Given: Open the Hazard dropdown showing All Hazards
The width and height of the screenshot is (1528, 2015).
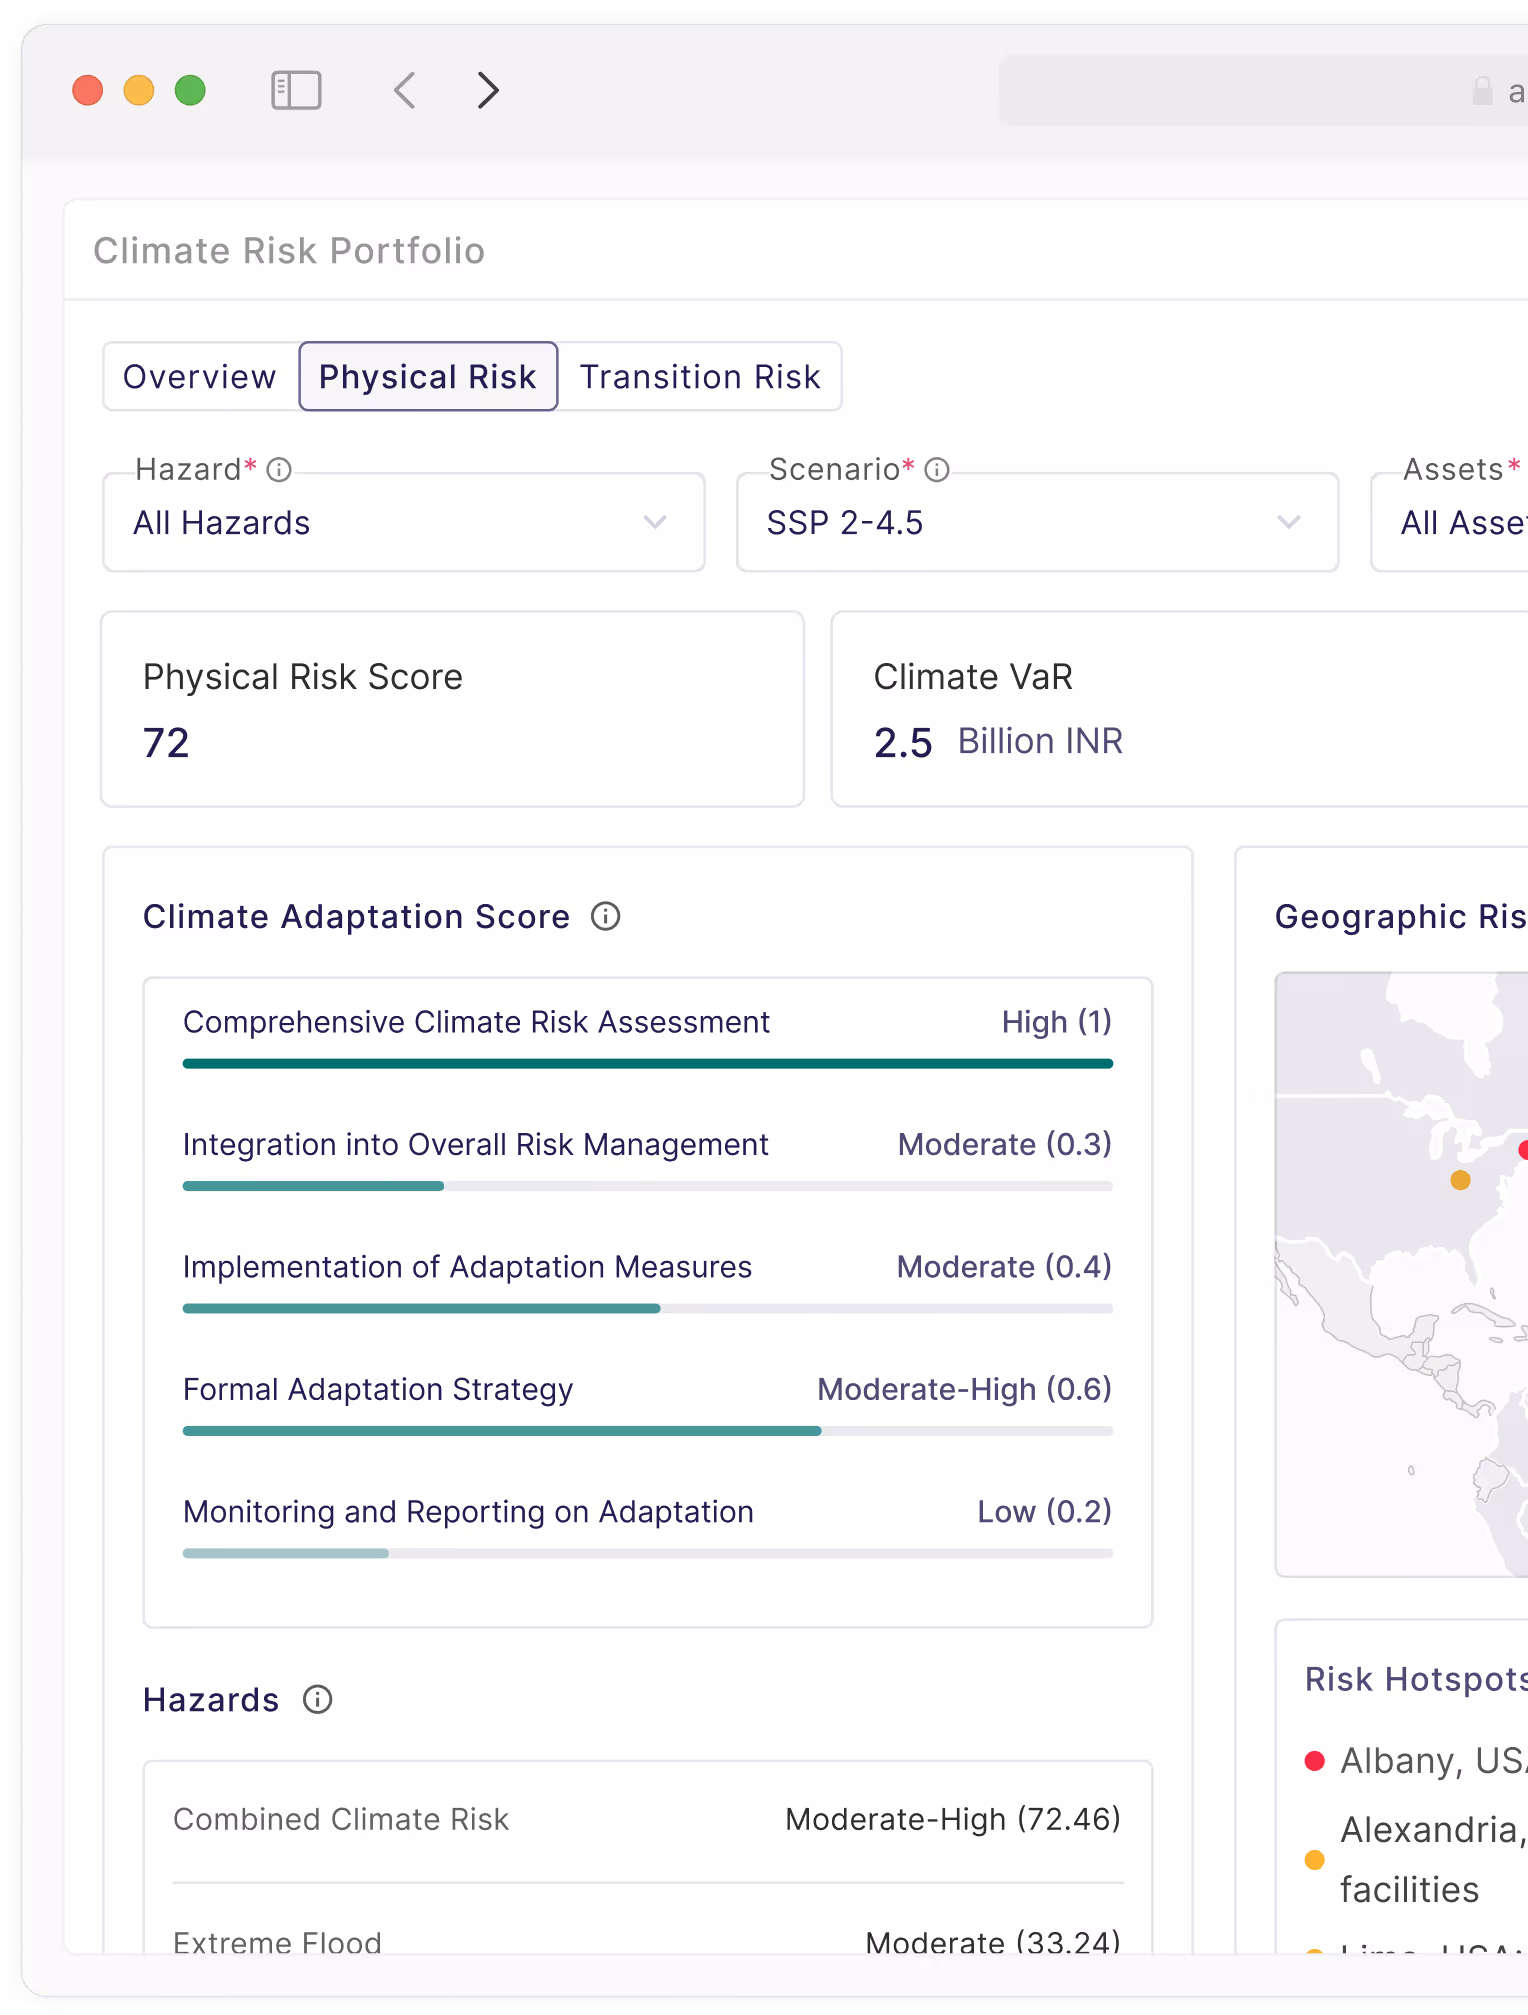Looking at the screenshot, I should [x=404, y=522].
